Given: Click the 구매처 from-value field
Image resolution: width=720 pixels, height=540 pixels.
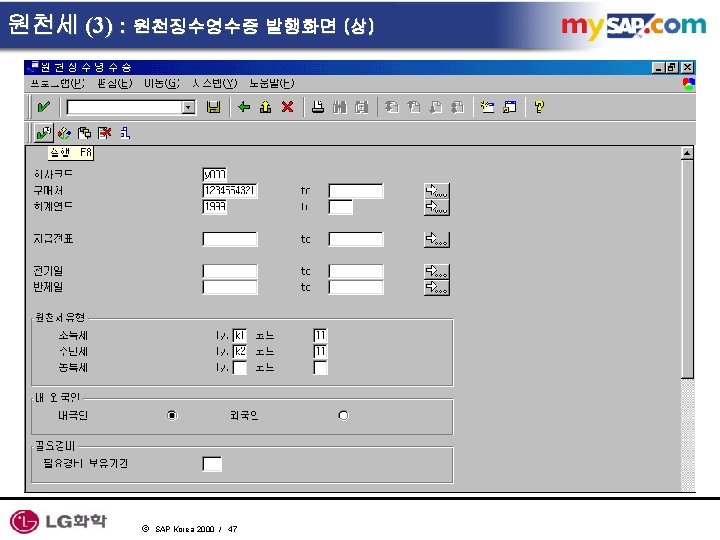Looking at the screenshot, I should [230, 191].
